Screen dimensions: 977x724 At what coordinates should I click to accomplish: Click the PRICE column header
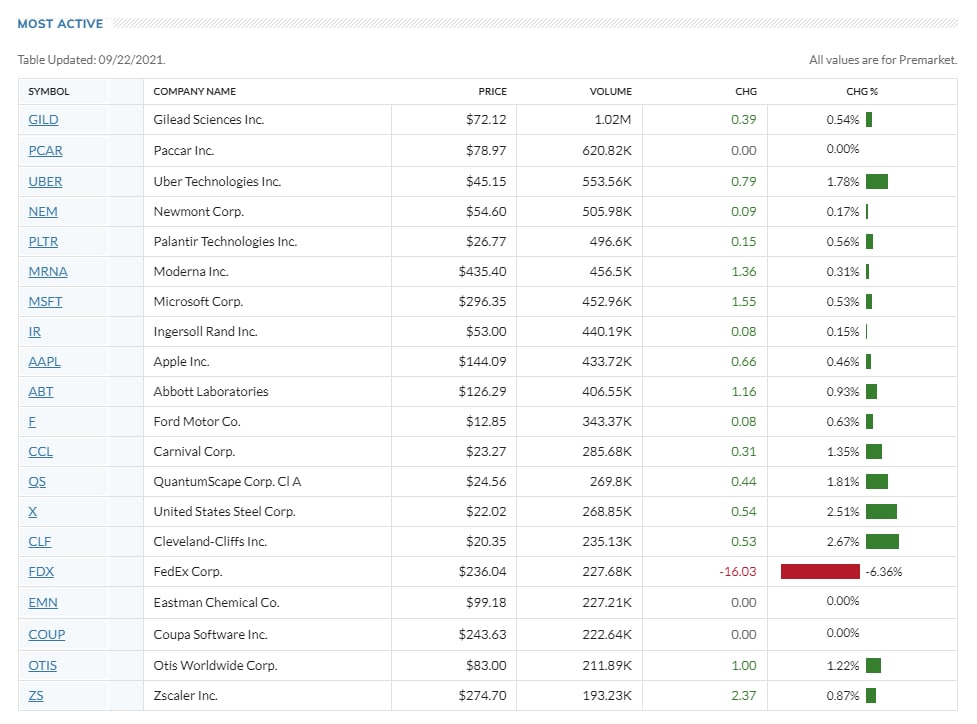tap(492, 92)
